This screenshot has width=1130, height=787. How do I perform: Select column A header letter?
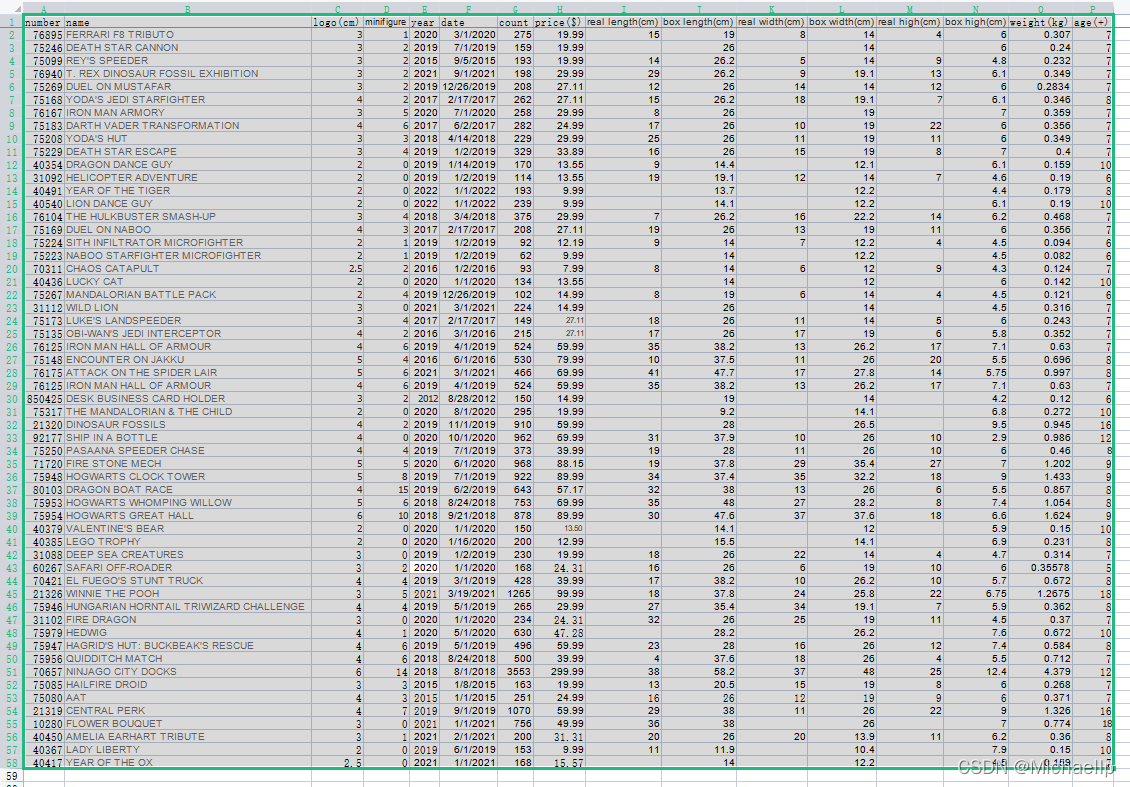(x=43, y=9)
